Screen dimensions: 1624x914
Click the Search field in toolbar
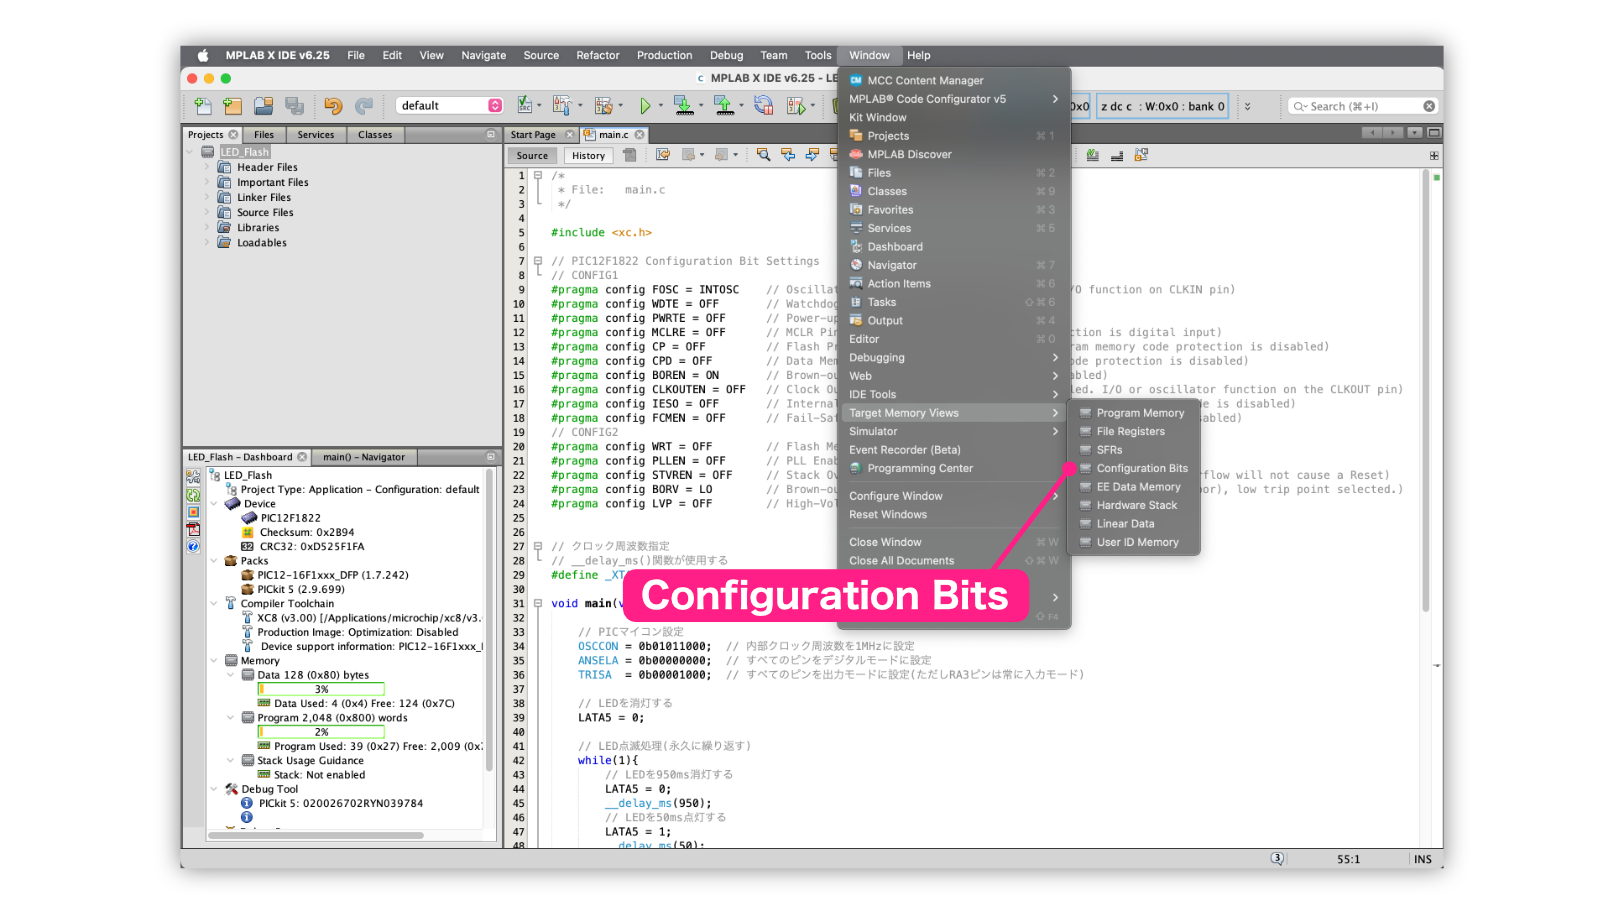[x=1362, y=106]
